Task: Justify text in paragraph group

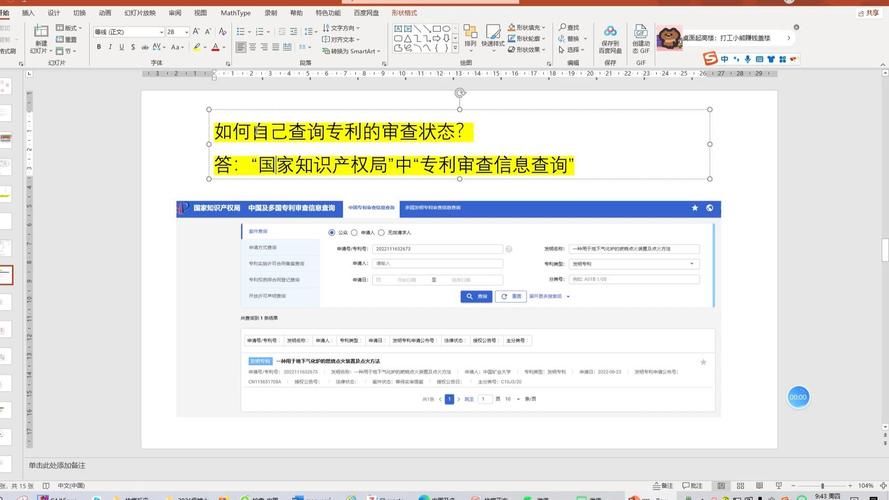Action: [276, 47]
